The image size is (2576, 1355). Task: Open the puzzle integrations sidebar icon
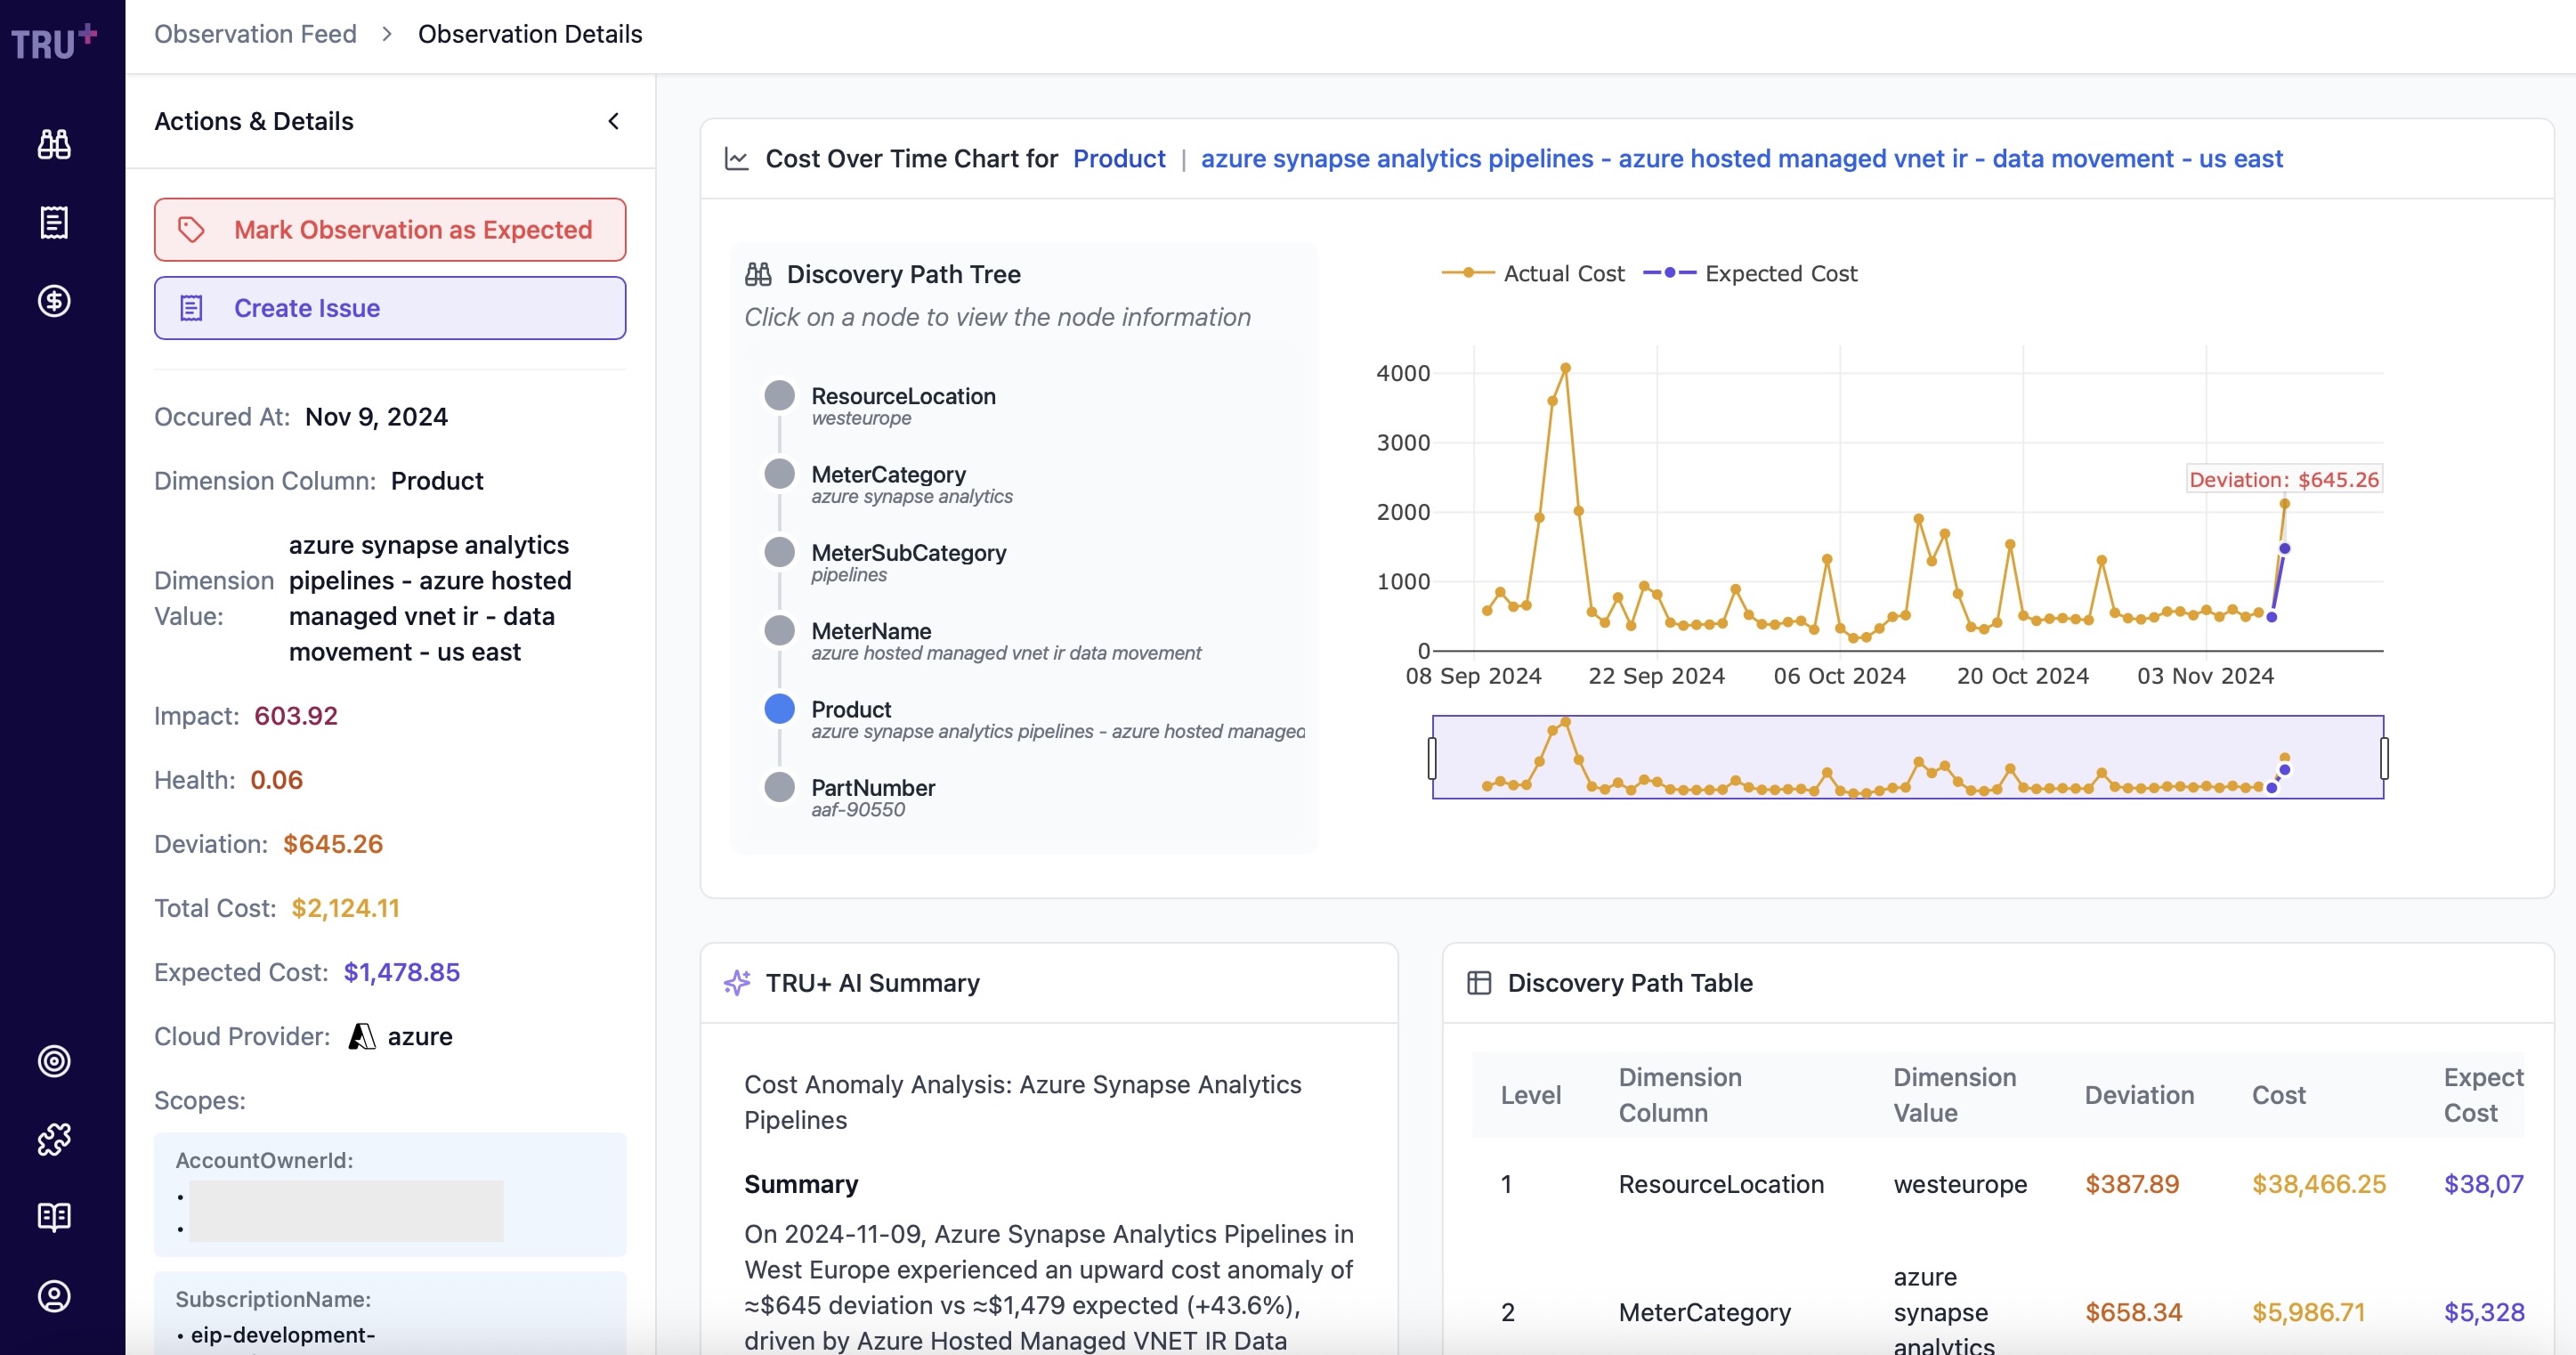[x=54, y=1138]
